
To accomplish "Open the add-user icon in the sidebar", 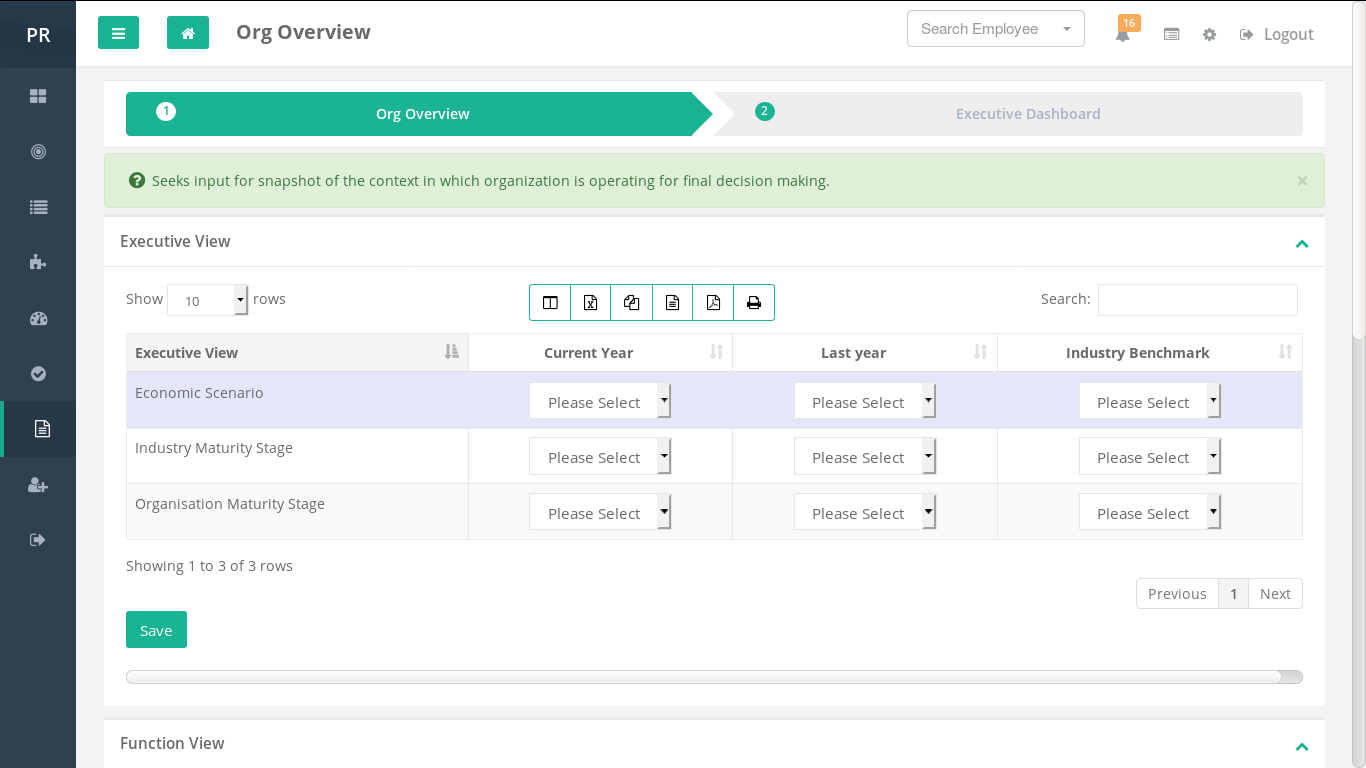I will tap(38, 485).
